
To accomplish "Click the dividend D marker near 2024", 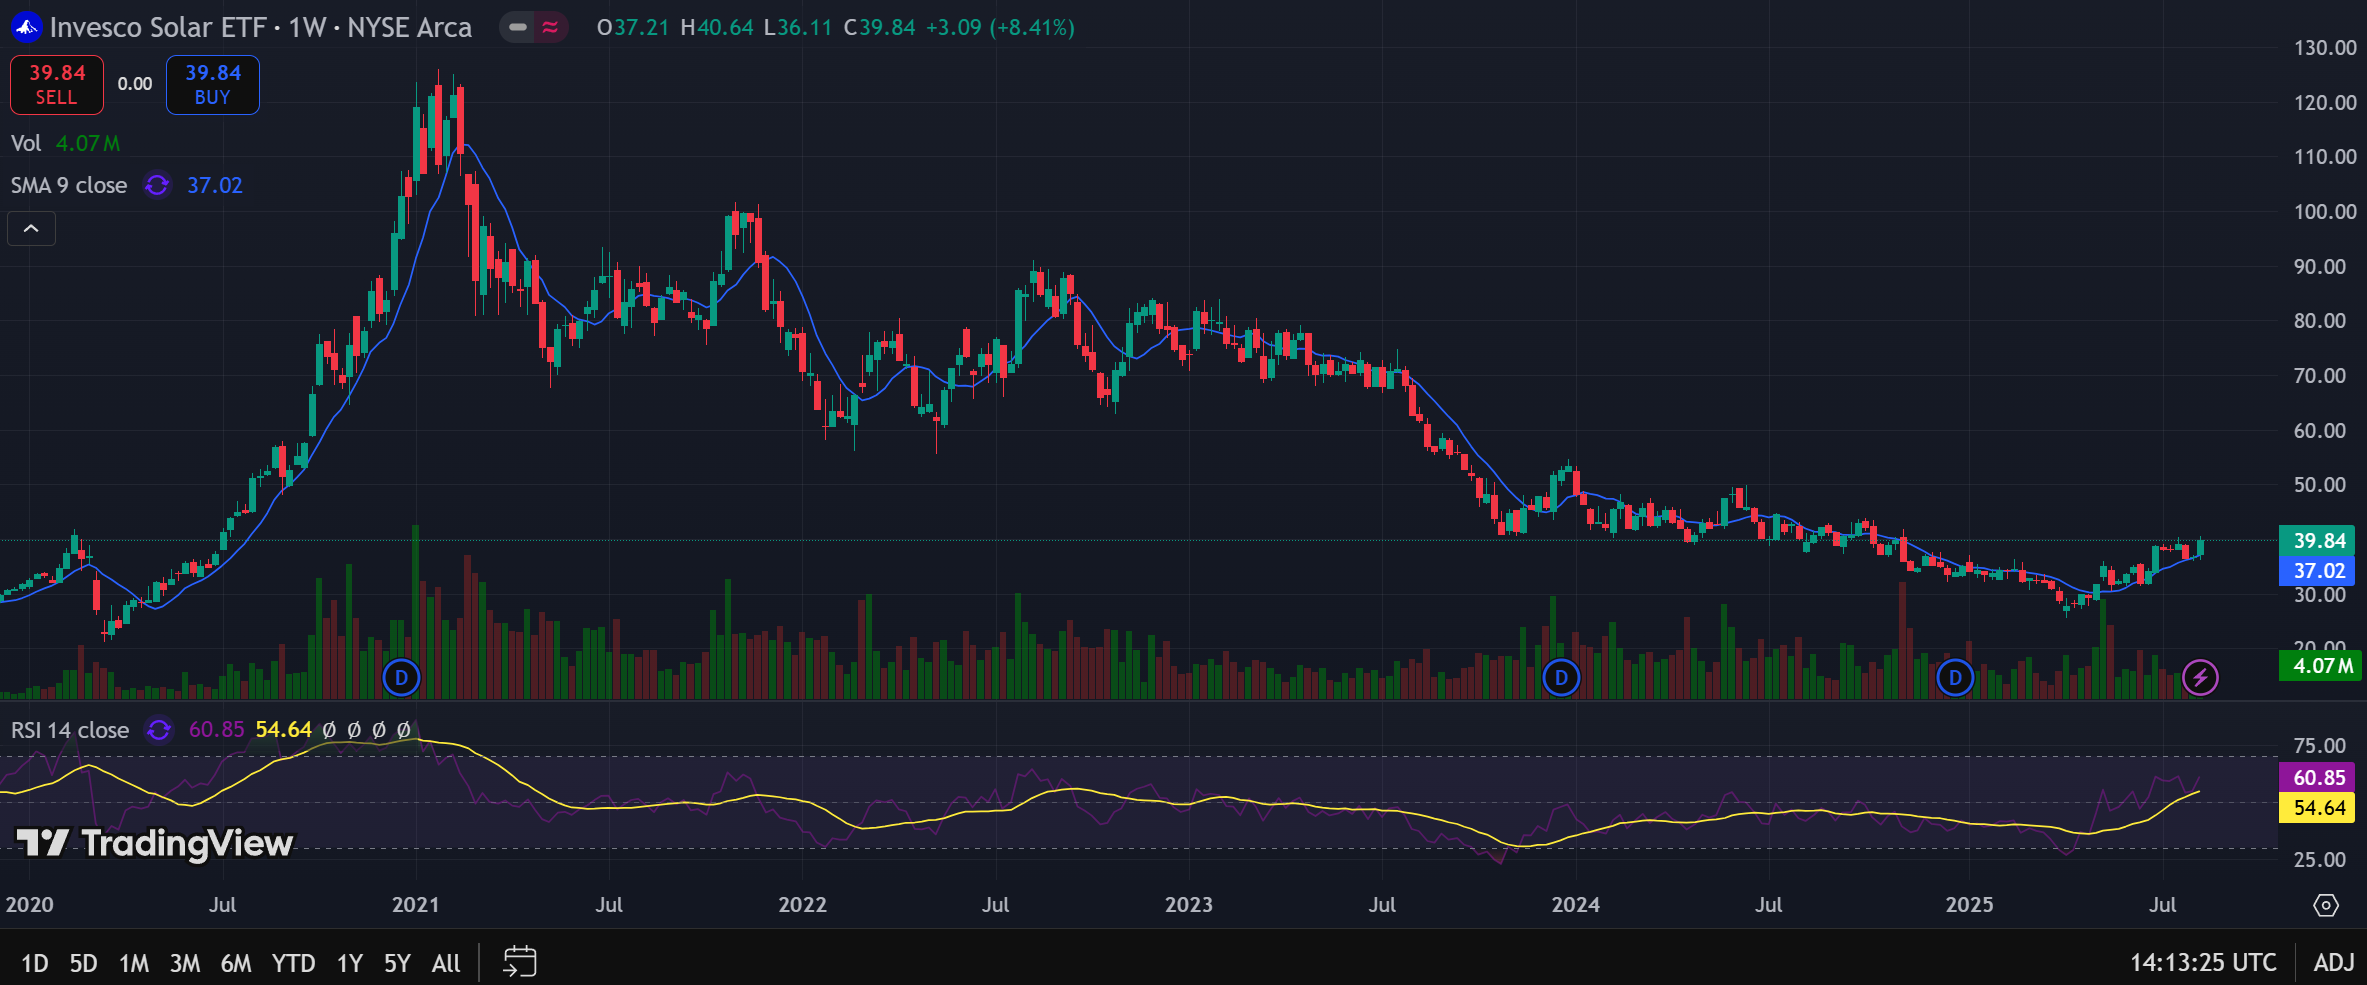I will point(1561,678).
